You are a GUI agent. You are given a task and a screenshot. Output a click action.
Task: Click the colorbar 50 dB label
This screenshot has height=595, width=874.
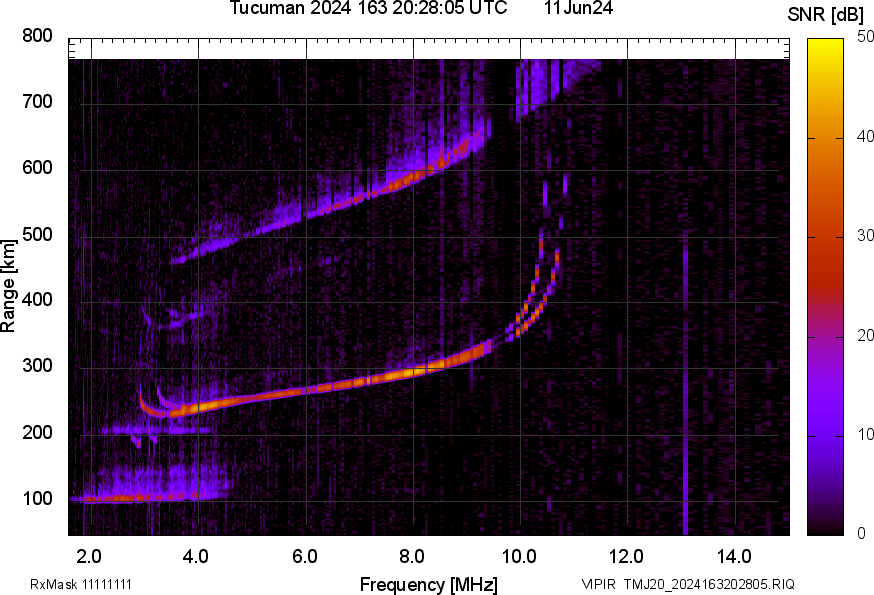click(865, 37)
